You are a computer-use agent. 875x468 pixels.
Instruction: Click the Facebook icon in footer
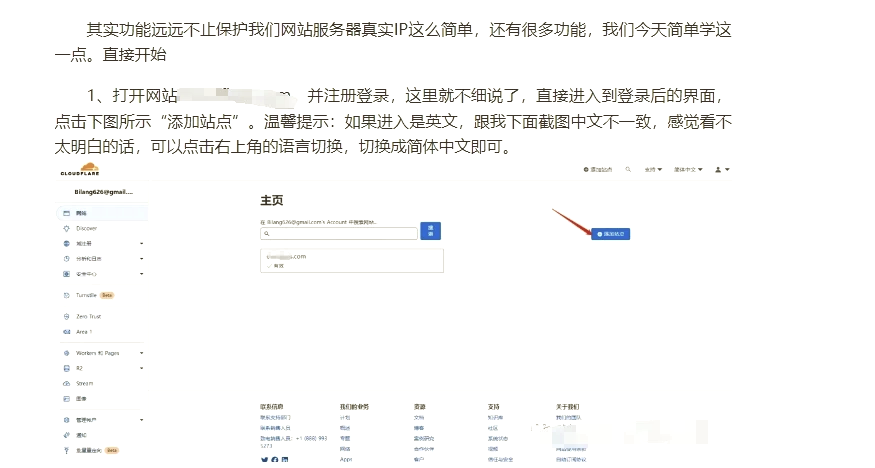pos(275,460)
